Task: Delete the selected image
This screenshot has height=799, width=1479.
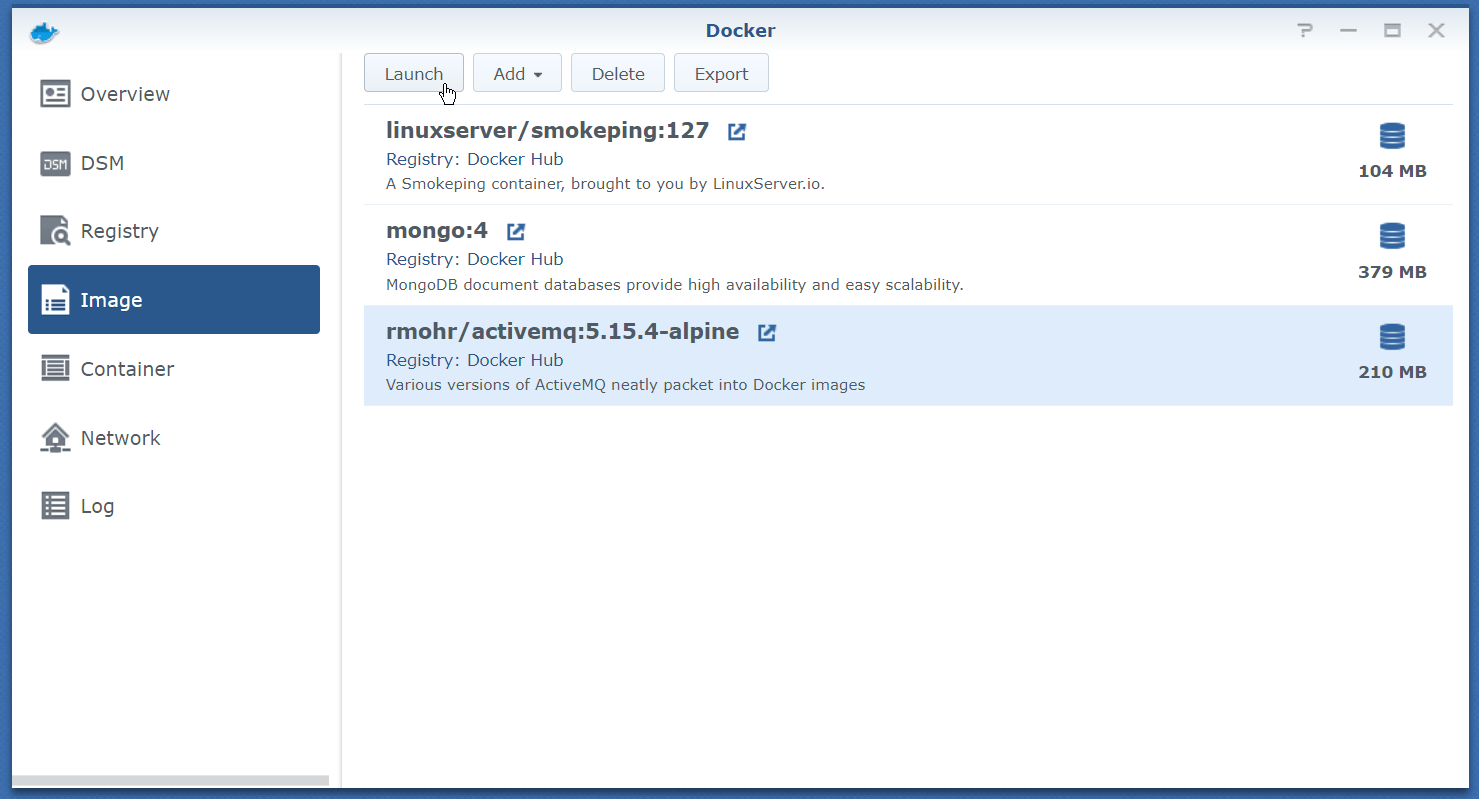Action: pos(617,74)
